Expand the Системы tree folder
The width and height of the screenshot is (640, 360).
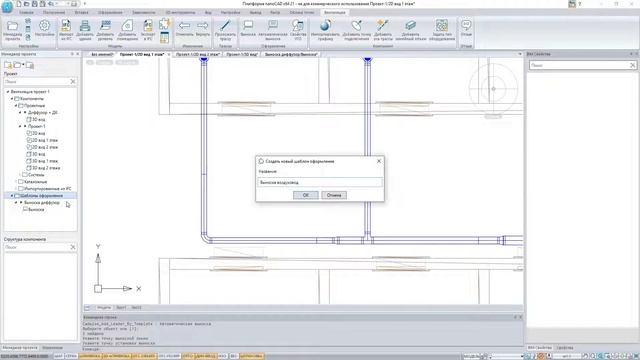[x=20, y=175]
